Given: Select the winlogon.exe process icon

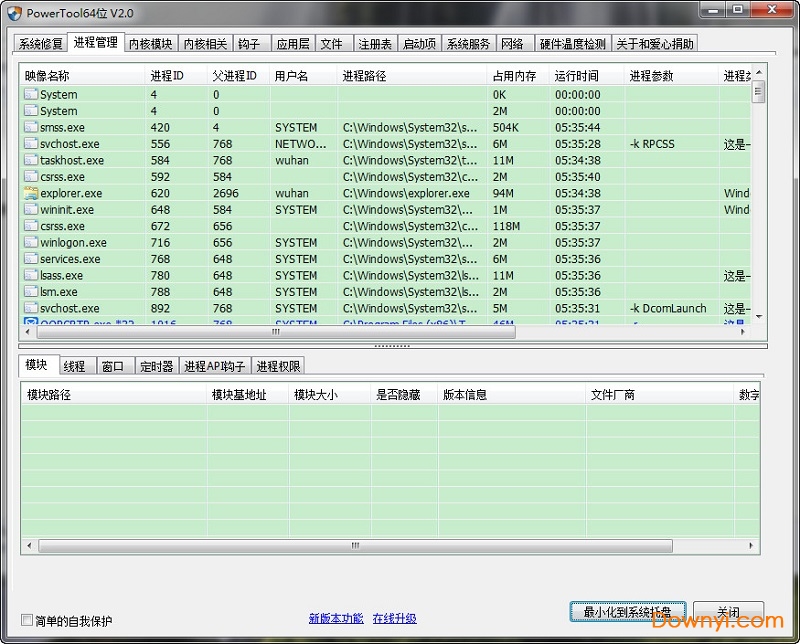Looking at the screenshot, I should (30, 242).
